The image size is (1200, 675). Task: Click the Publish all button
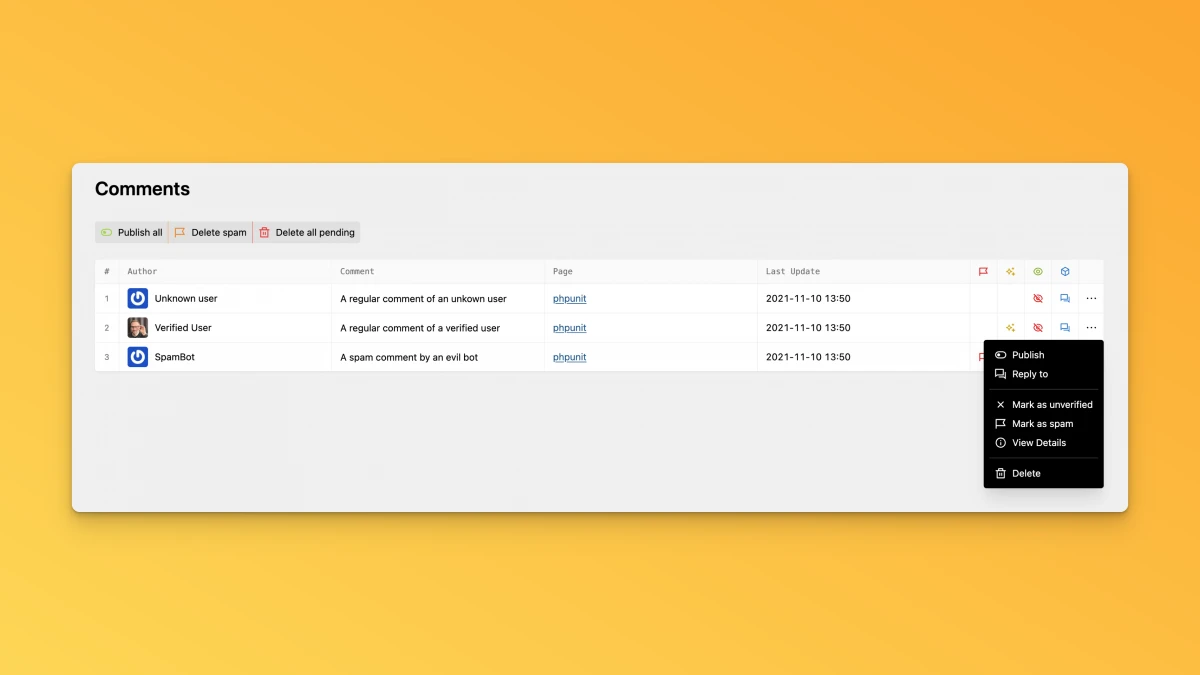131,232
